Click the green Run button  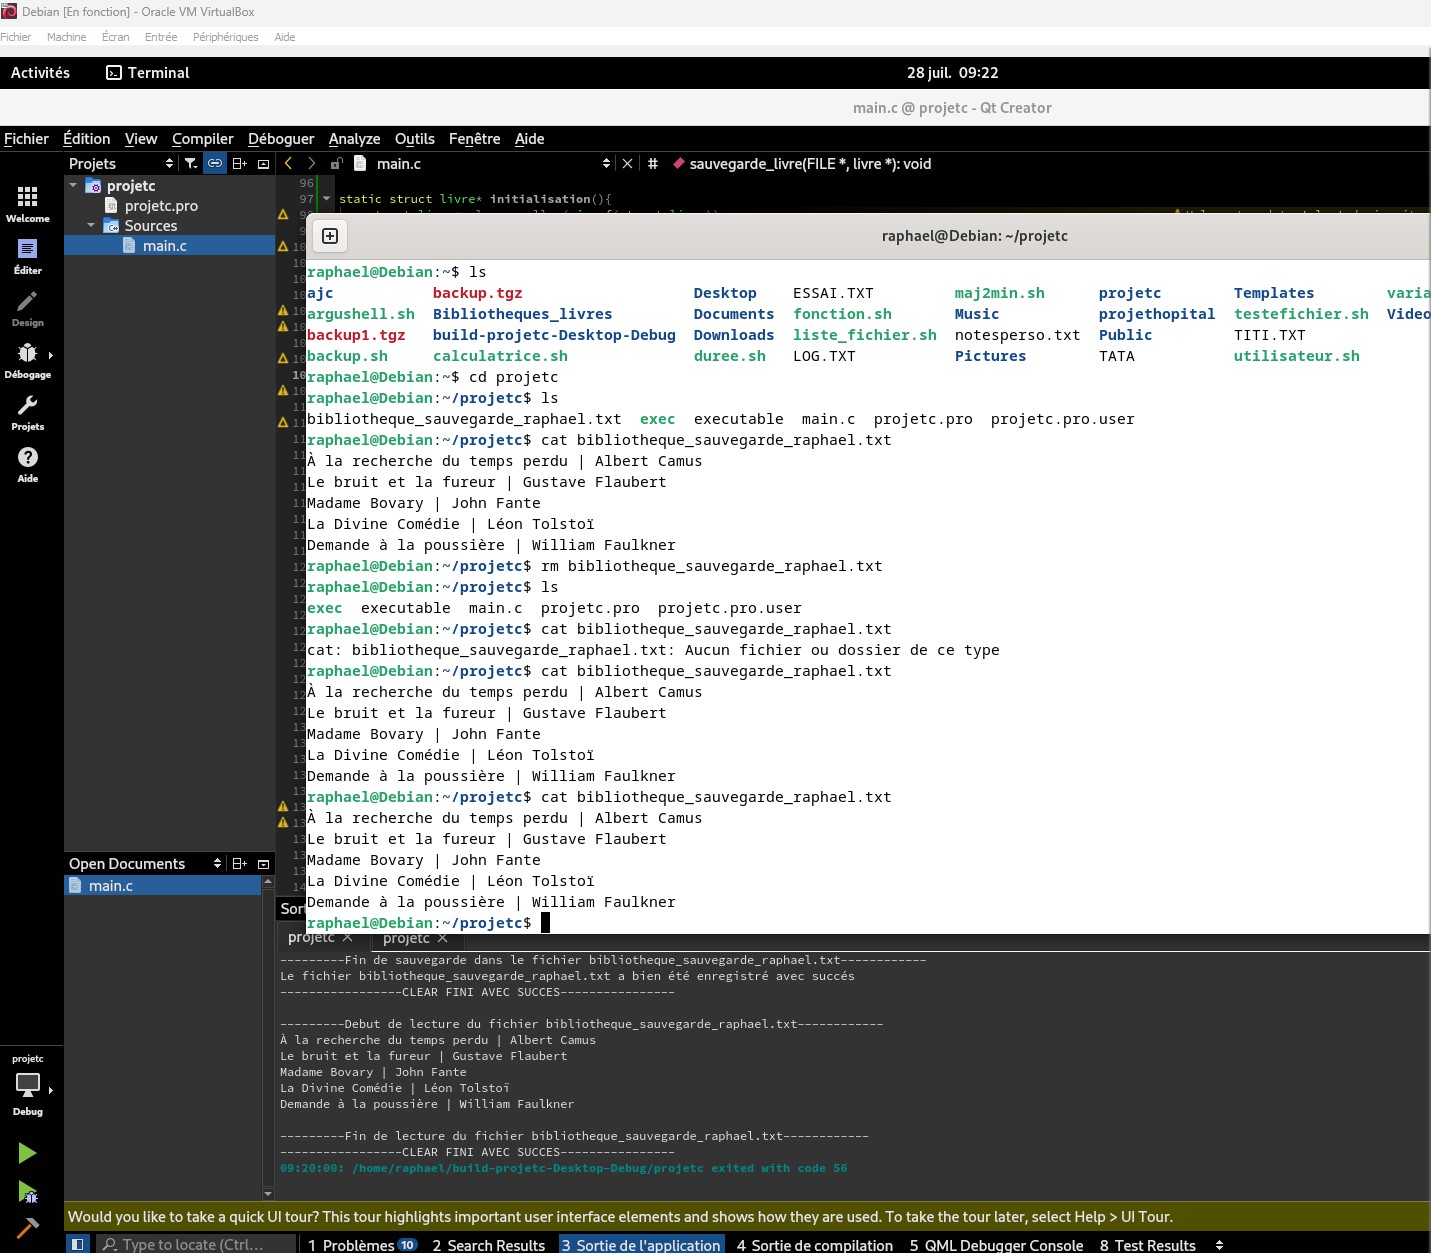tap(27, 1153)
